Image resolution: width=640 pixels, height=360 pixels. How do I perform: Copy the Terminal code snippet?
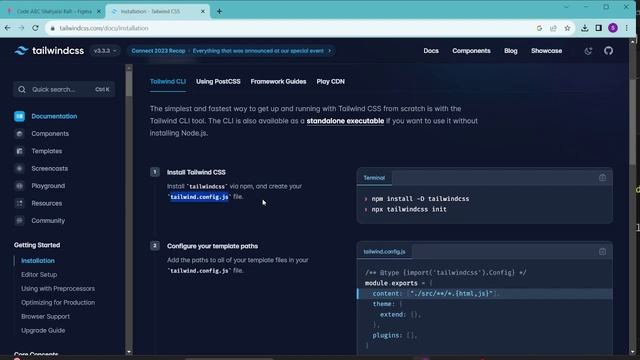click(x=602, y=178)
